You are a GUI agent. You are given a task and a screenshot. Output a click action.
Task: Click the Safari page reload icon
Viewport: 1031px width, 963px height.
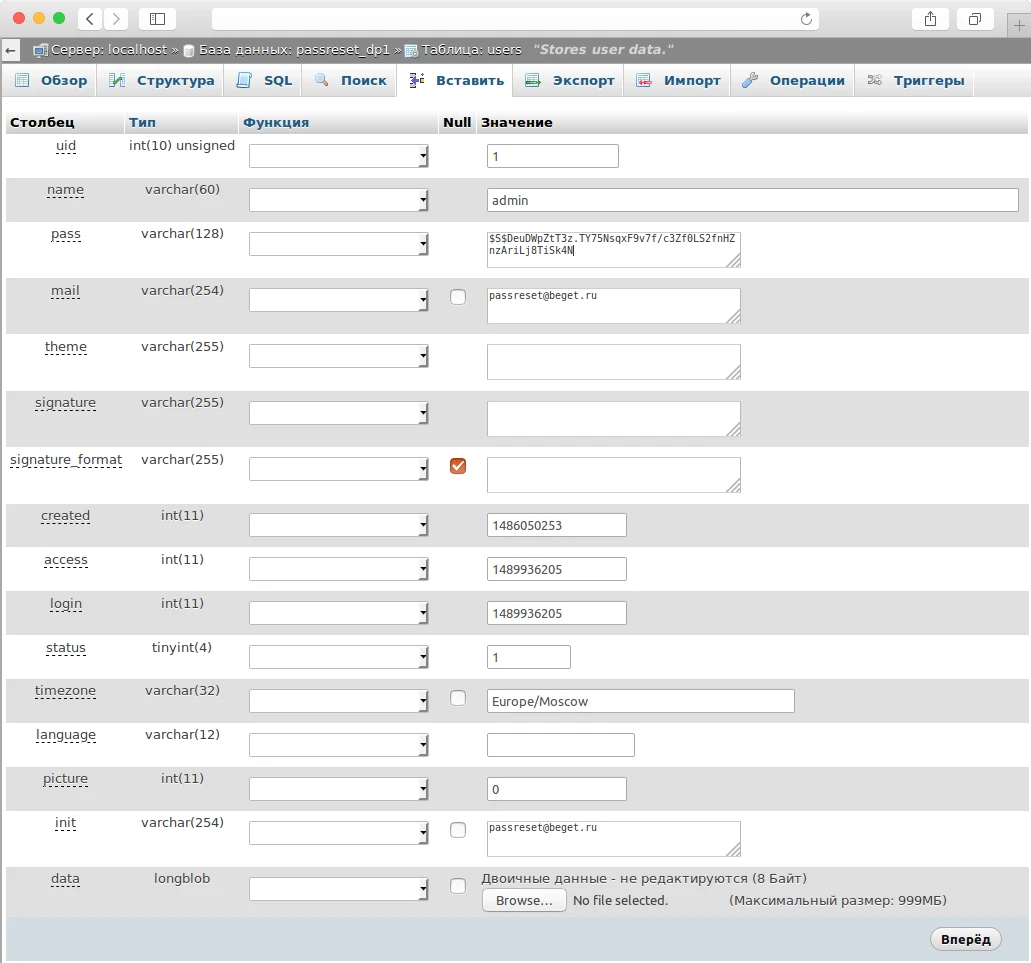tap(806, 19)
